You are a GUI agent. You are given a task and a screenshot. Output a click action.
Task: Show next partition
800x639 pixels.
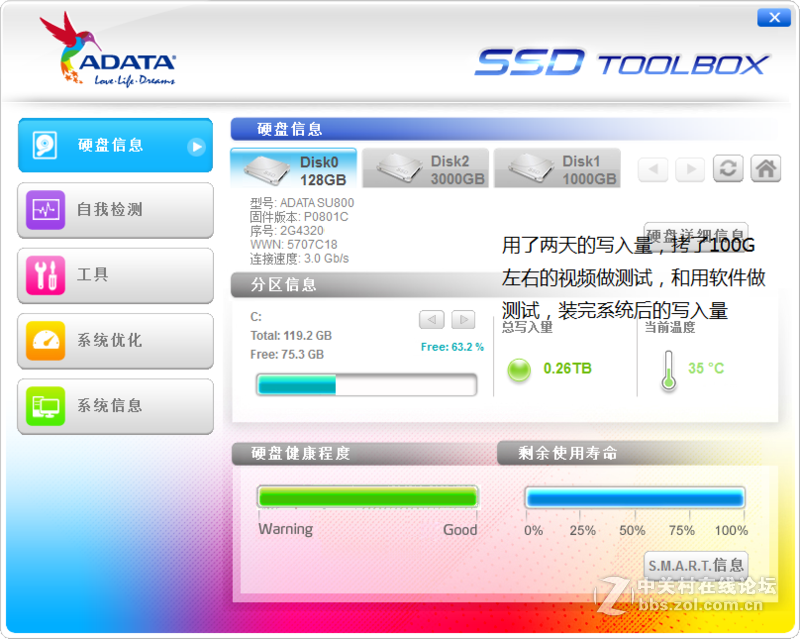coord(463,320)
